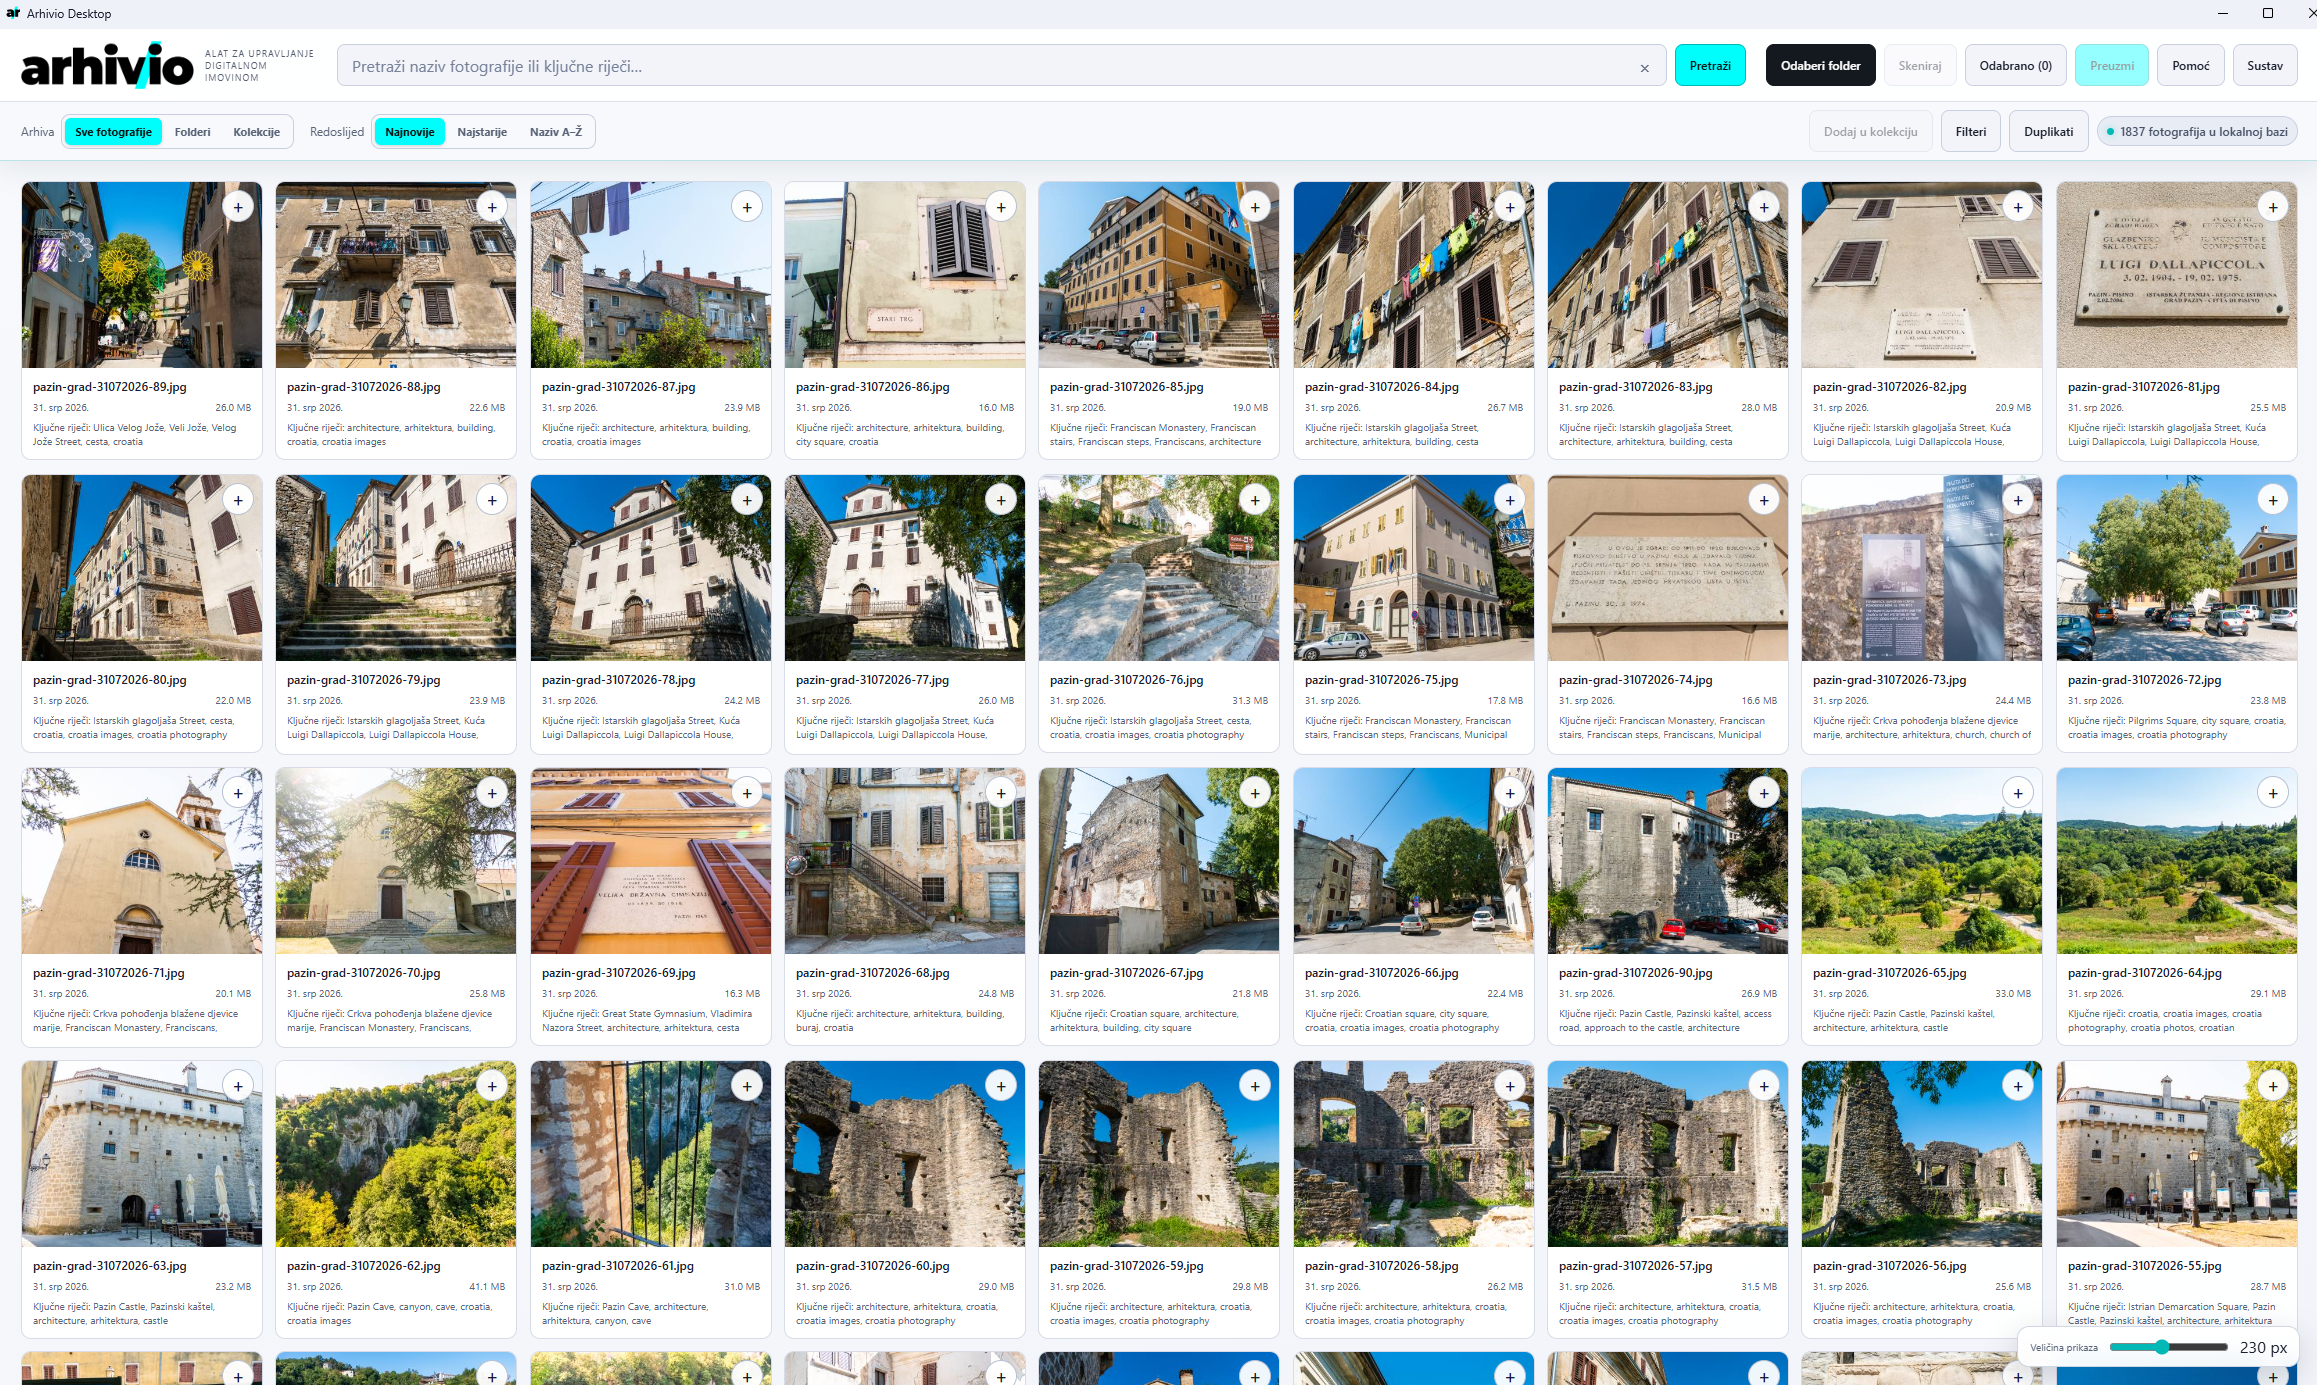Click filename pazin-grad-31072026-55.jpg

[2144, 1266]
